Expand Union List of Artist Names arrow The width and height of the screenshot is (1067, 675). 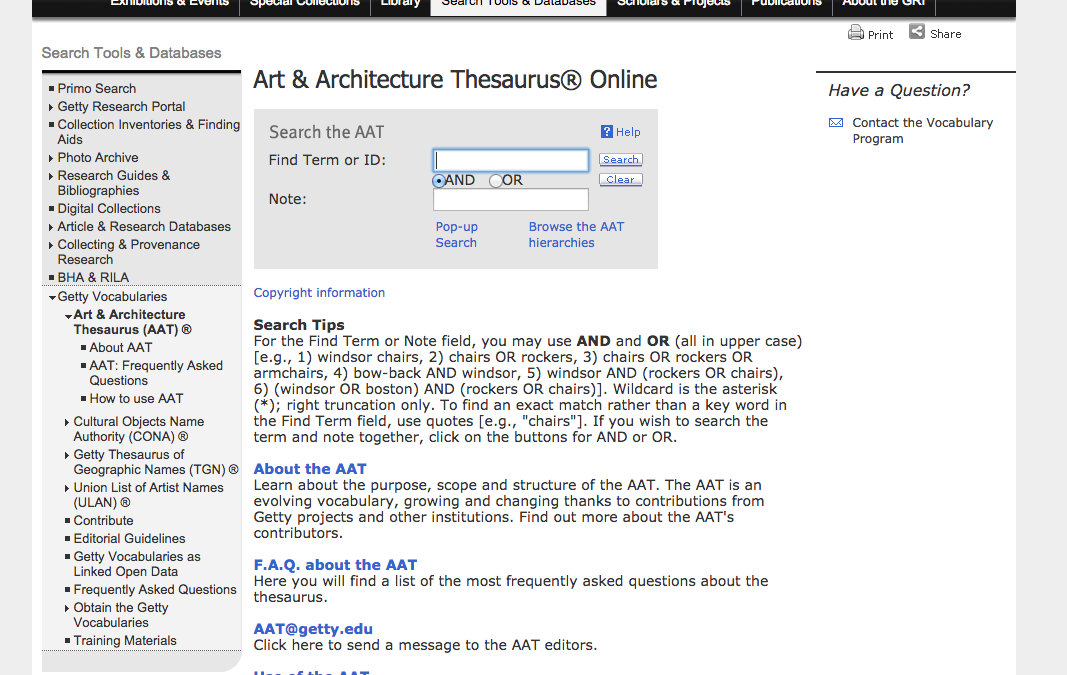67,488
